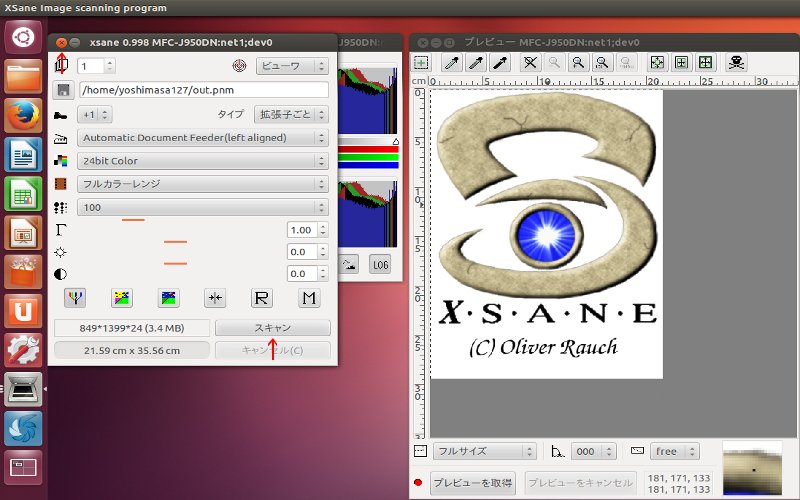
Task: Click the プレビューを取得 acquire preview button
Action: (x=473, y=483)
